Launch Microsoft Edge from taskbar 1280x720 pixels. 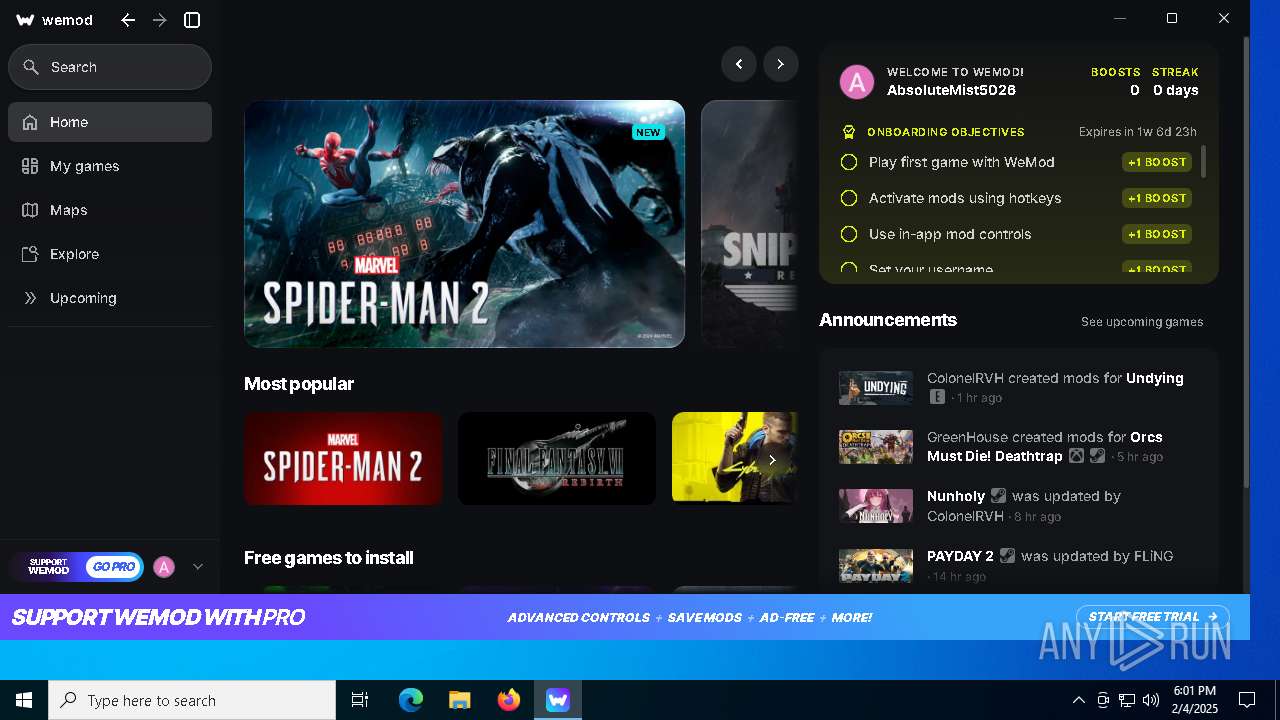coord(411,700)
